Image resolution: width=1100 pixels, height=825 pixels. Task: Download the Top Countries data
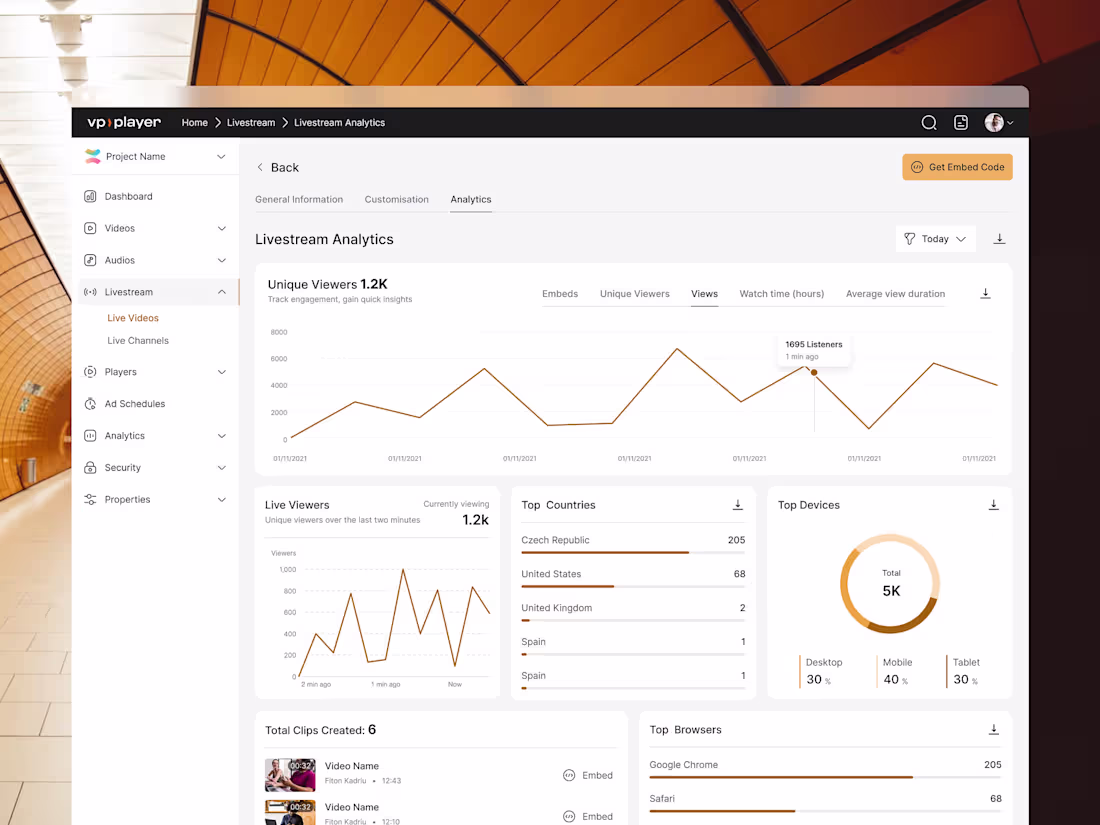coord(738,505)
